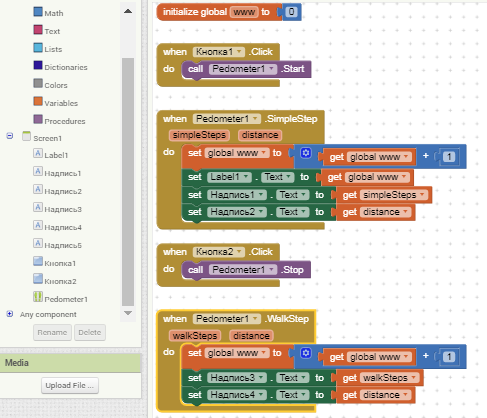This screenshot has height=418, width=487.
Task: Select the Кнопка1 button component
Action: [55, 262]
